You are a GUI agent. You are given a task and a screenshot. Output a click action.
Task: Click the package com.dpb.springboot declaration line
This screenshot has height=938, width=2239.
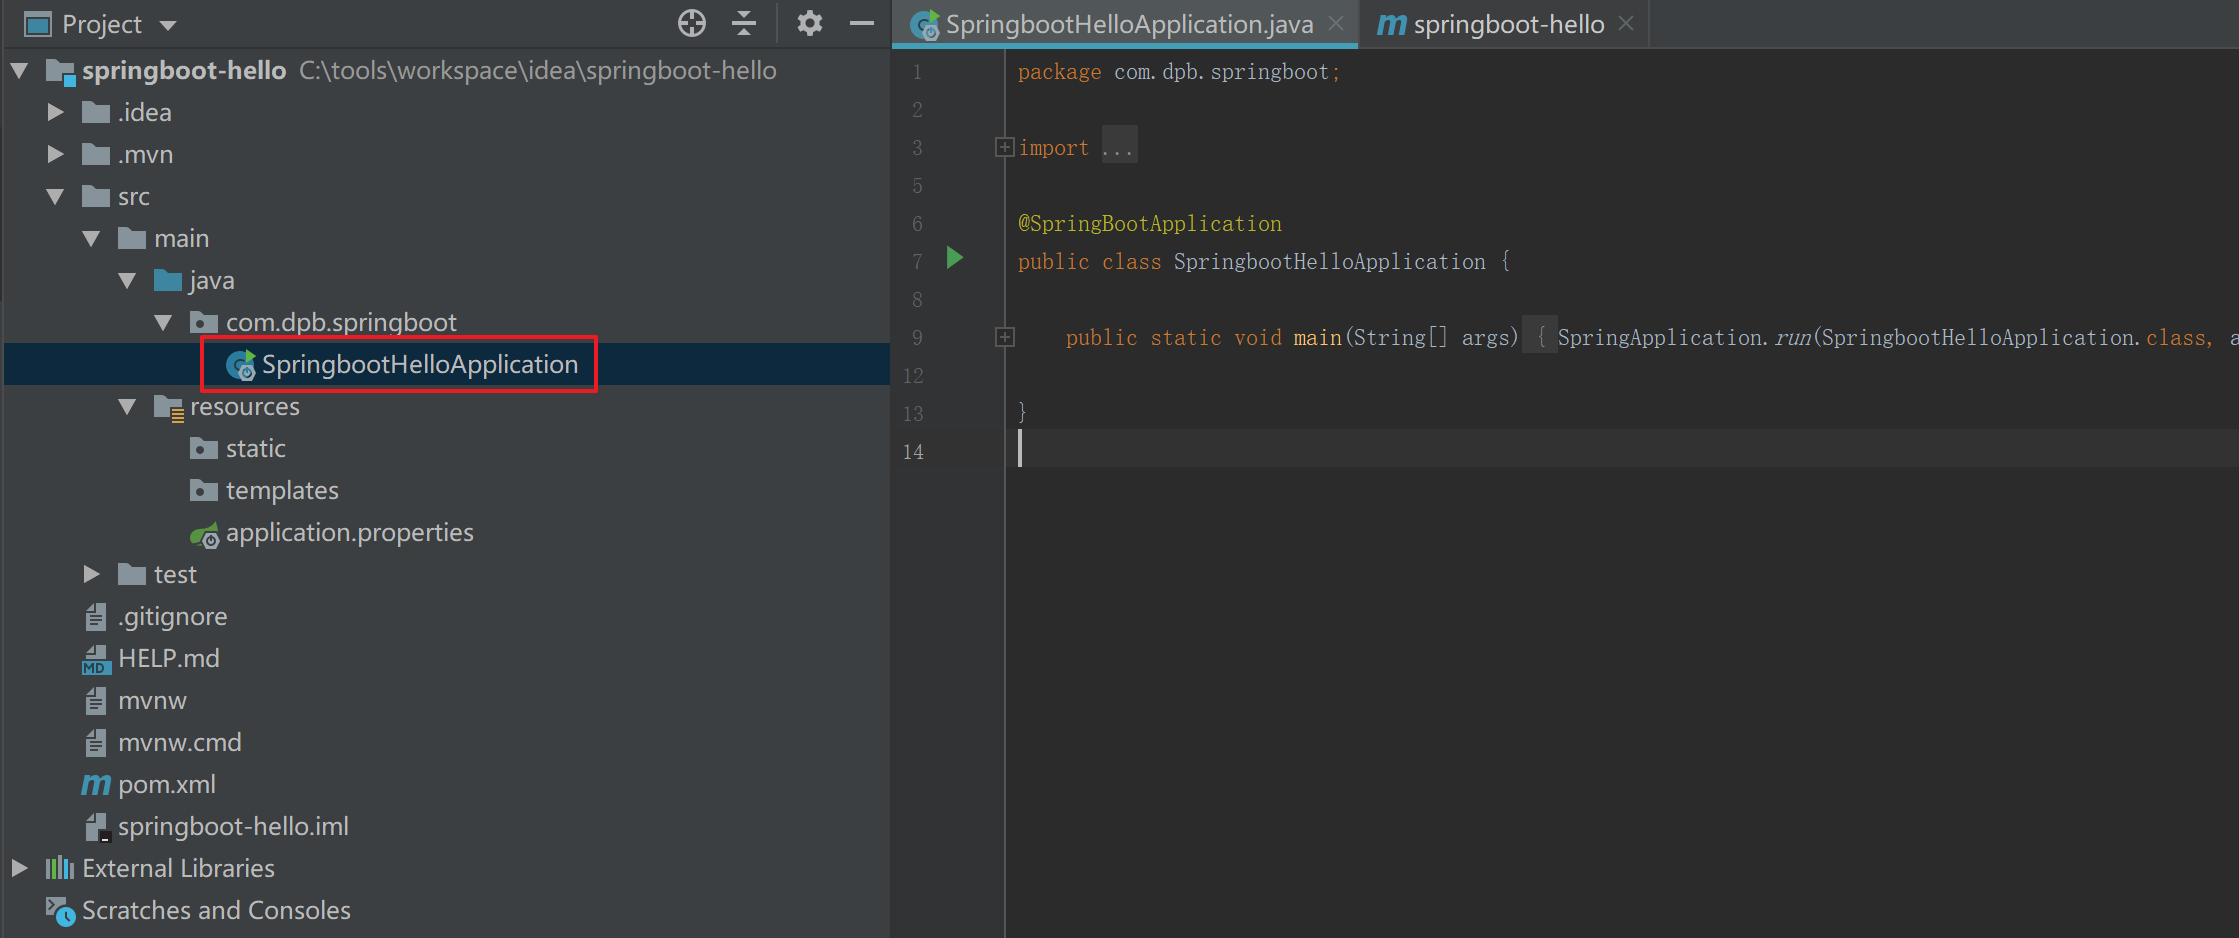pos(1179,72)
